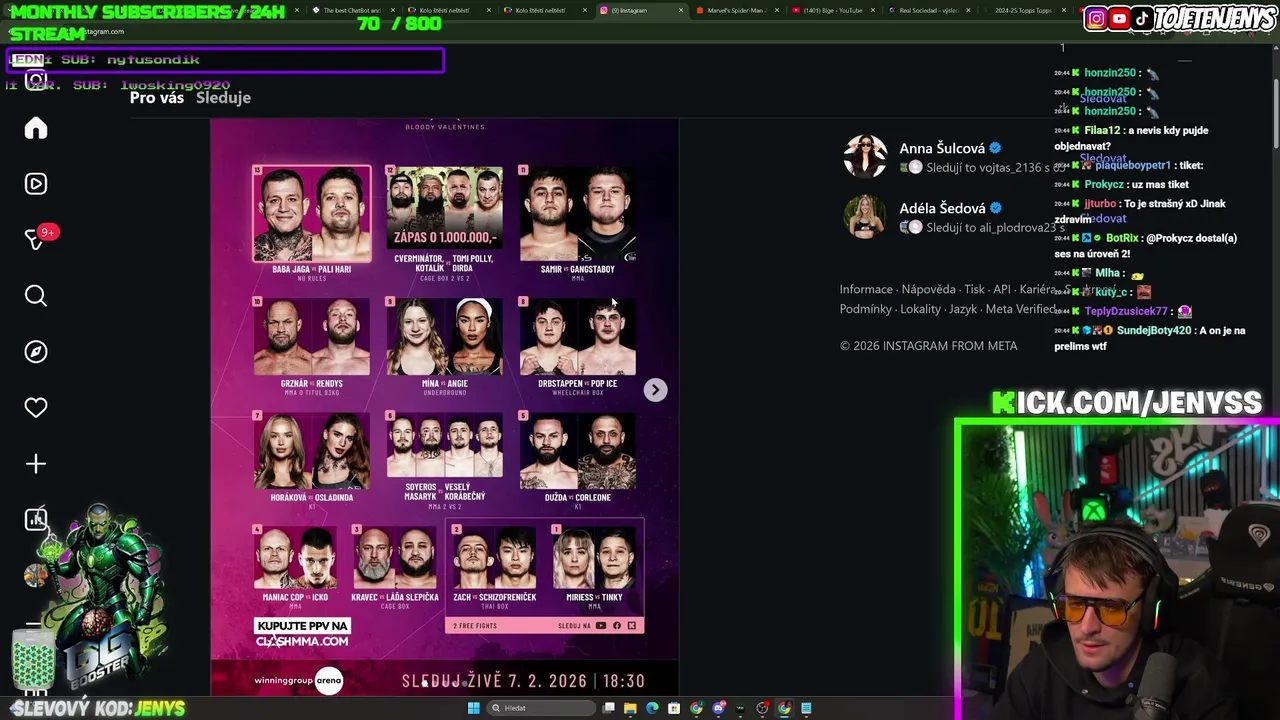This screenshot has width=1280, height=720.
Task: Open the Jazyk footer link
Action: tap(963, 309)
